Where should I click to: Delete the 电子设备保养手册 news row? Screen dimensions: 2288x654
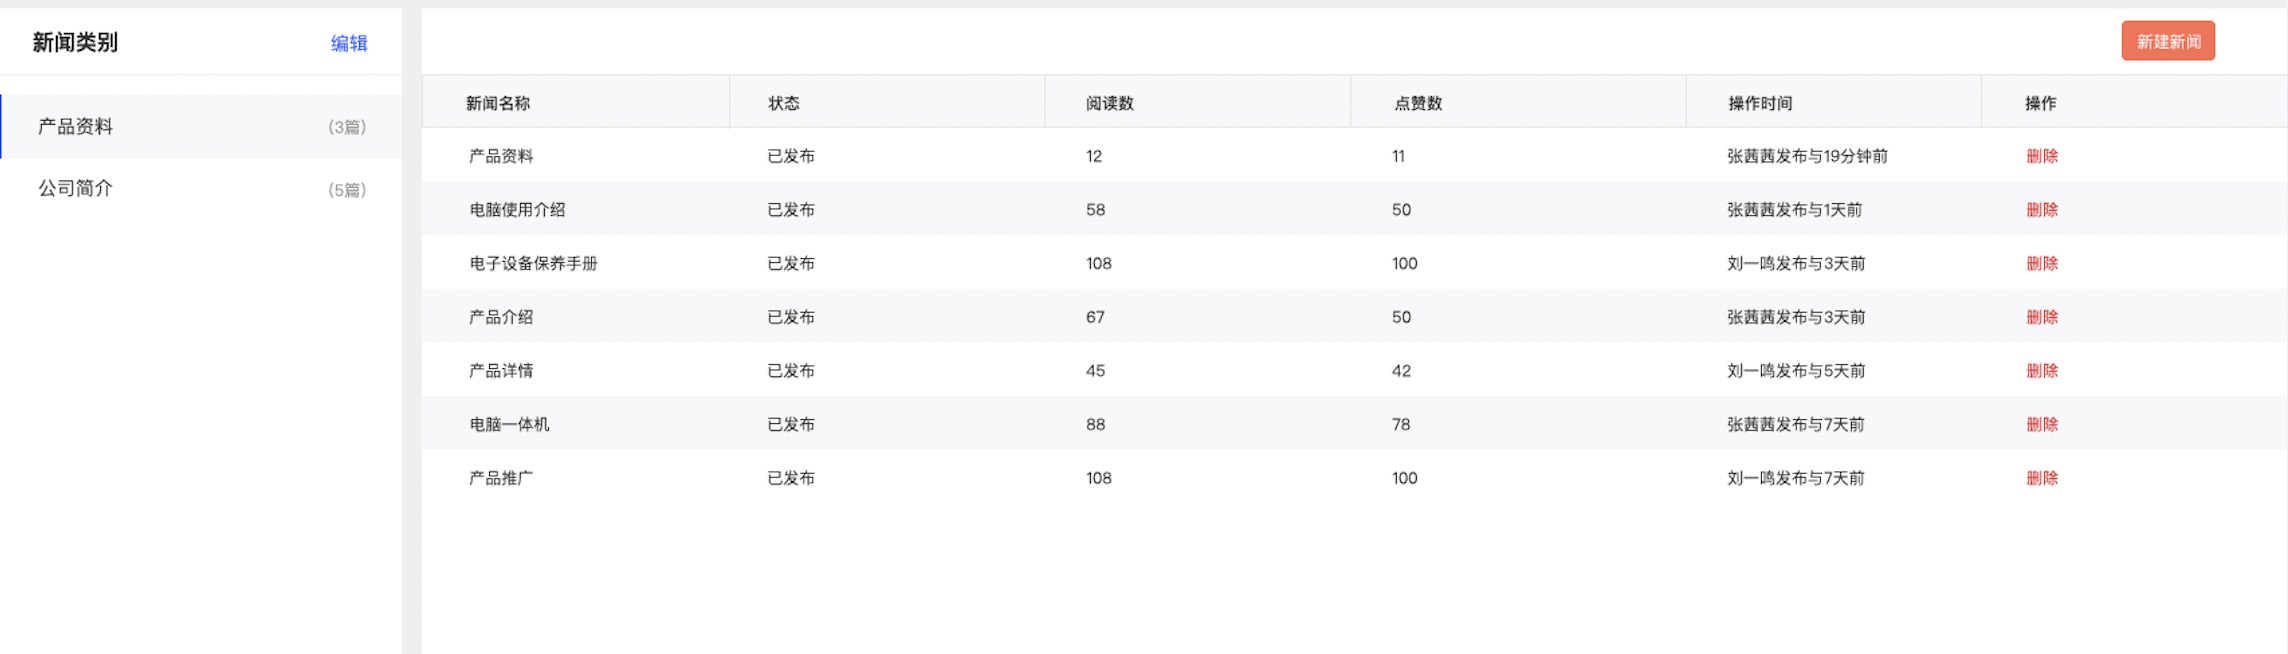pyautogui.click(x=2041, y=264)
